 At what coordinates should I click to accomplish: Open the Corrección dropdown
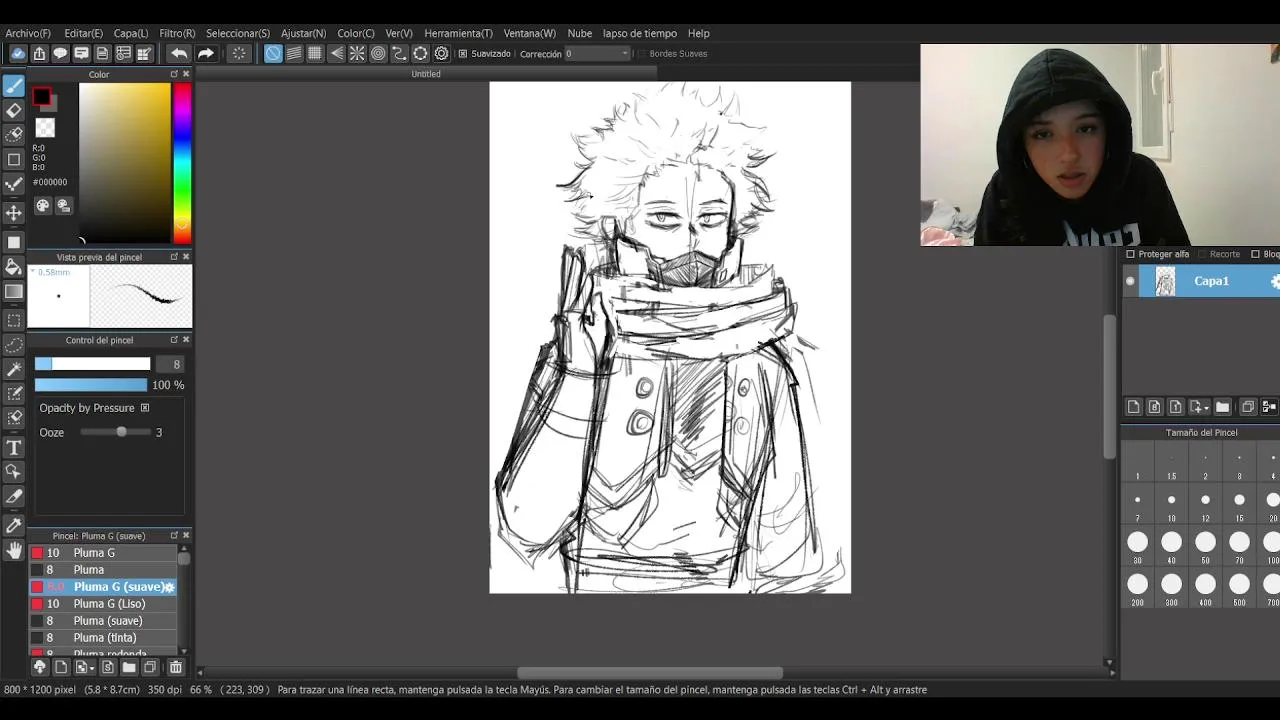pyautogui.click(x=598, y=54)
